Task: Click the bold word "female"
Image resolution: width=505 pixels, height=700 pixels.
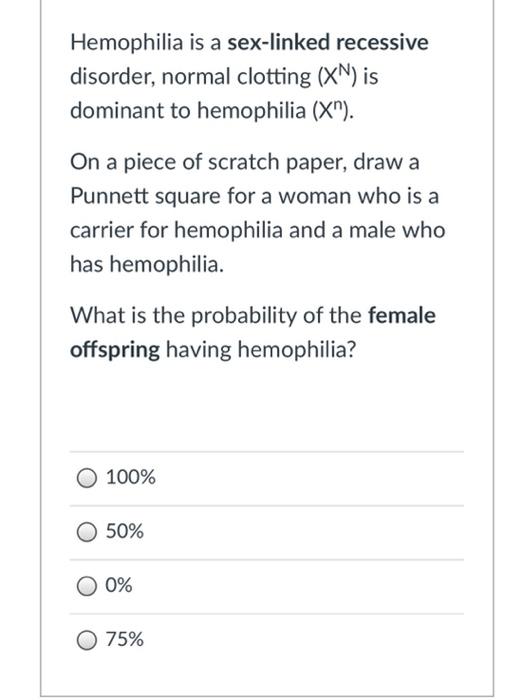Action: point(402,315)
